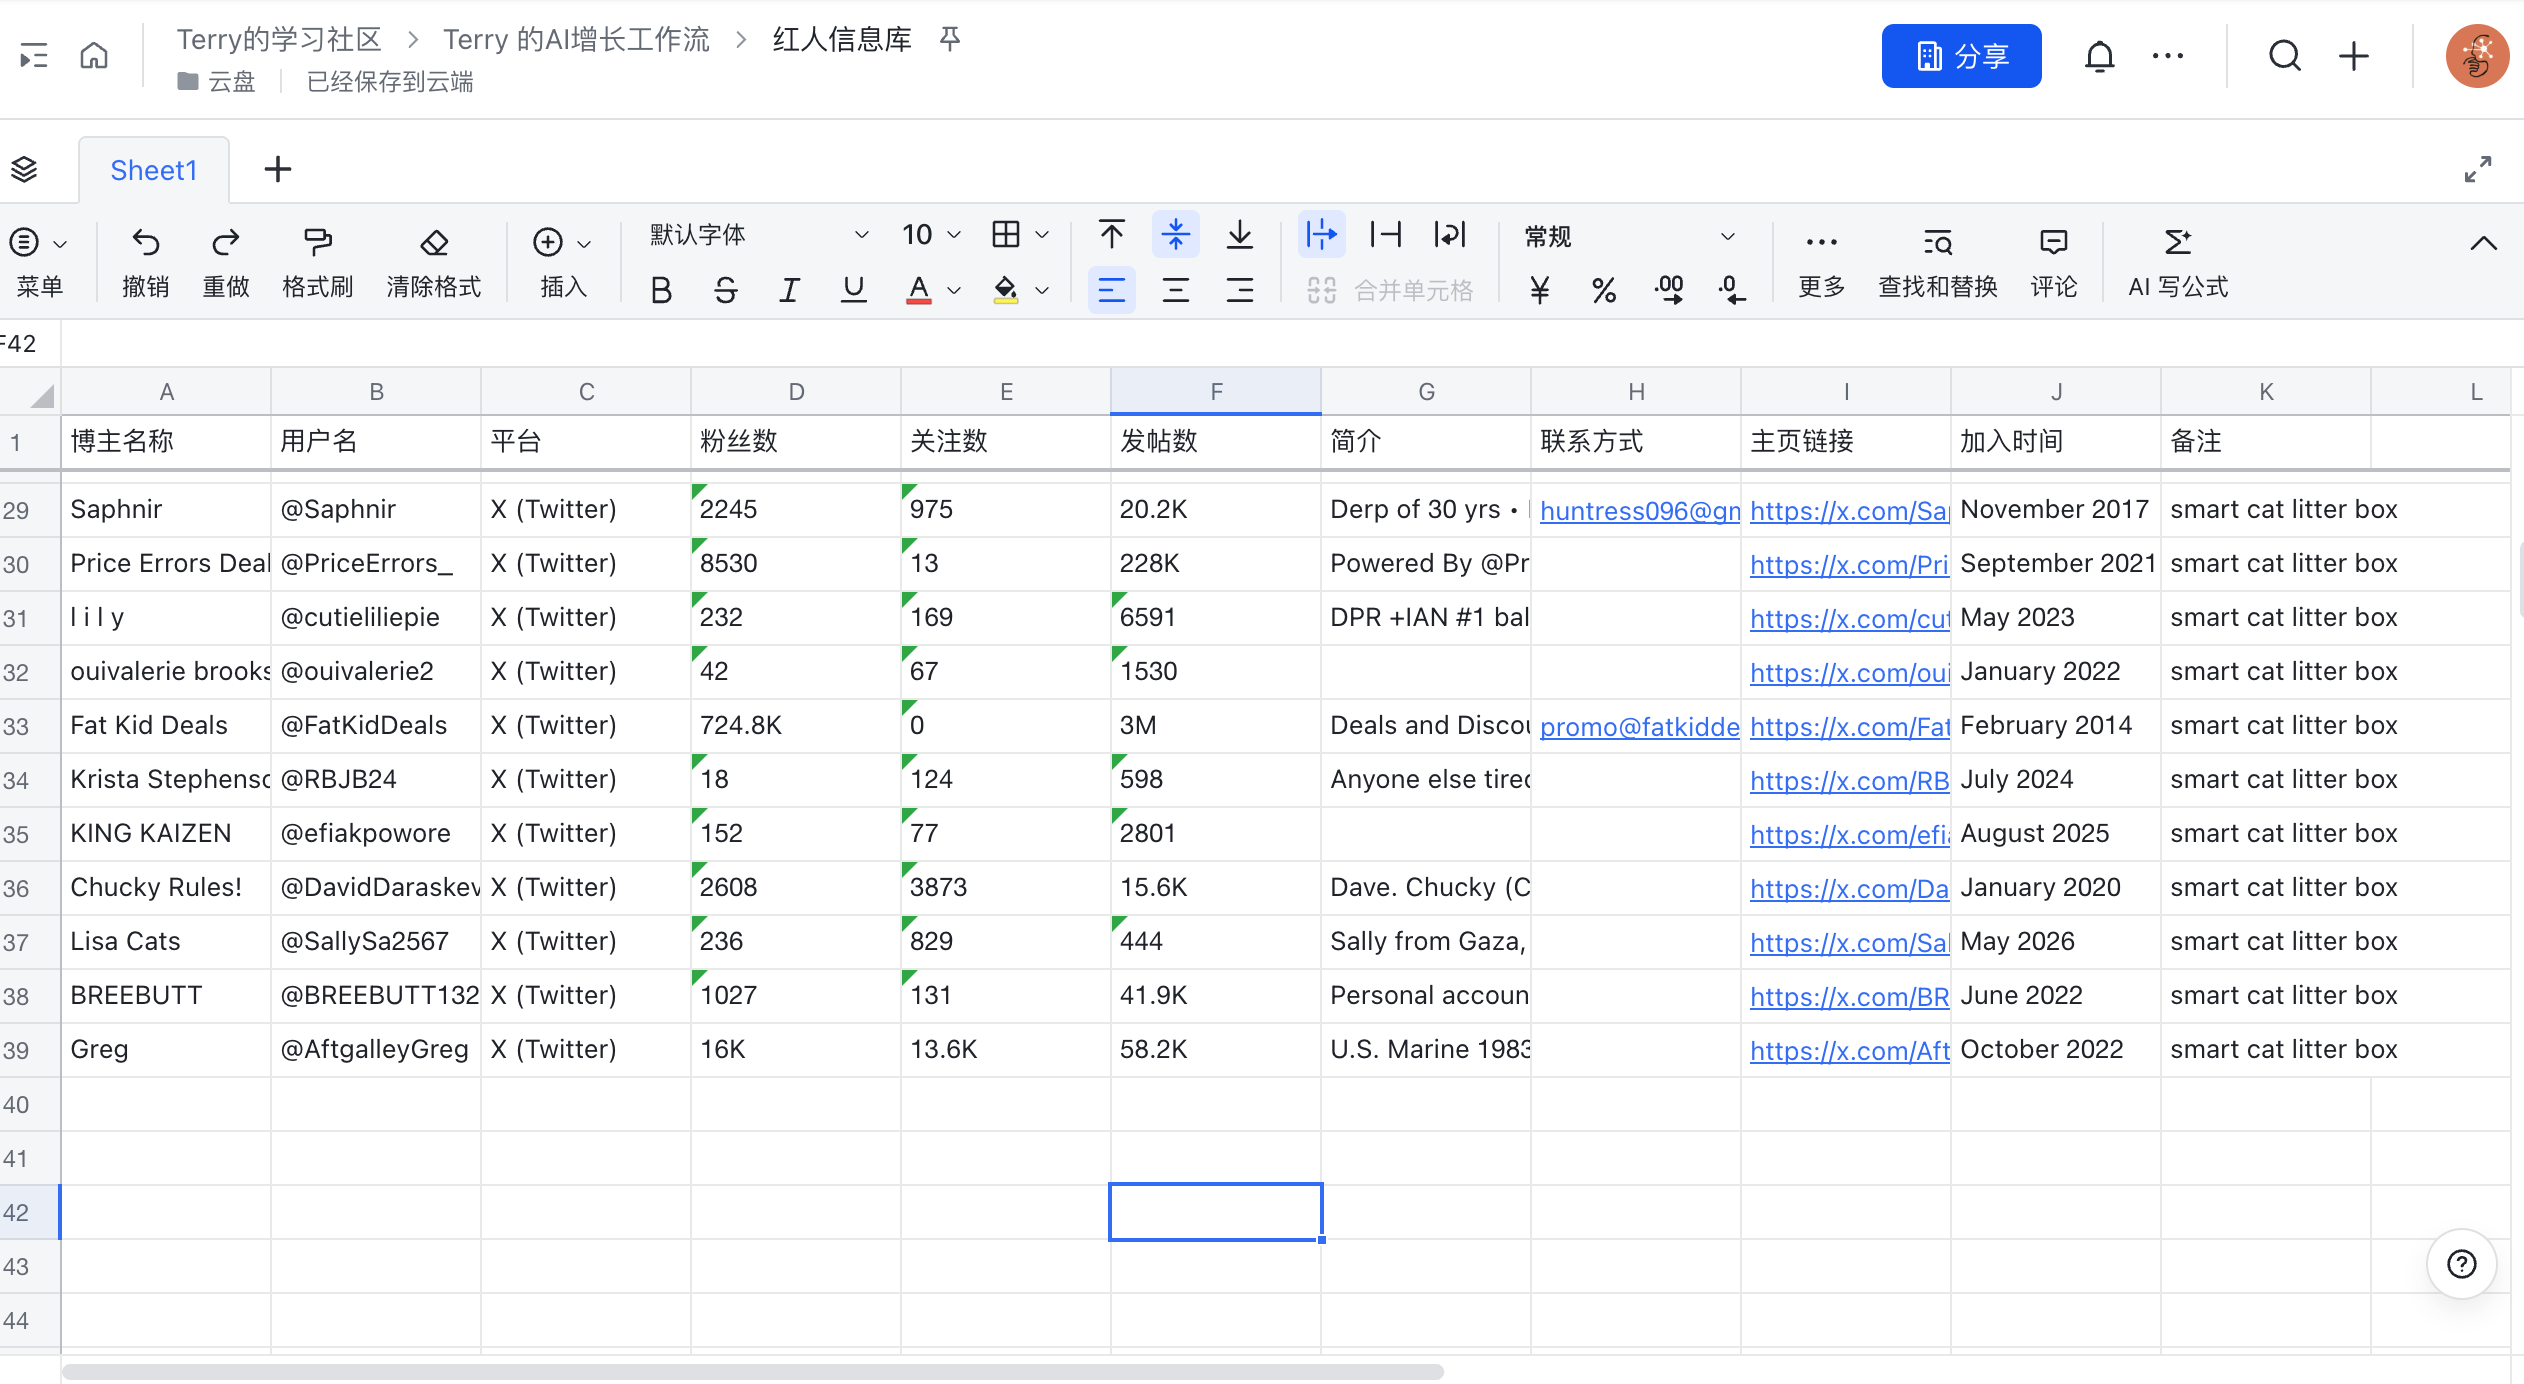The height and width of the screenshot is (1384, 2524).
Task: Click the wrap text icon
Action: (x=1450, y=235)
